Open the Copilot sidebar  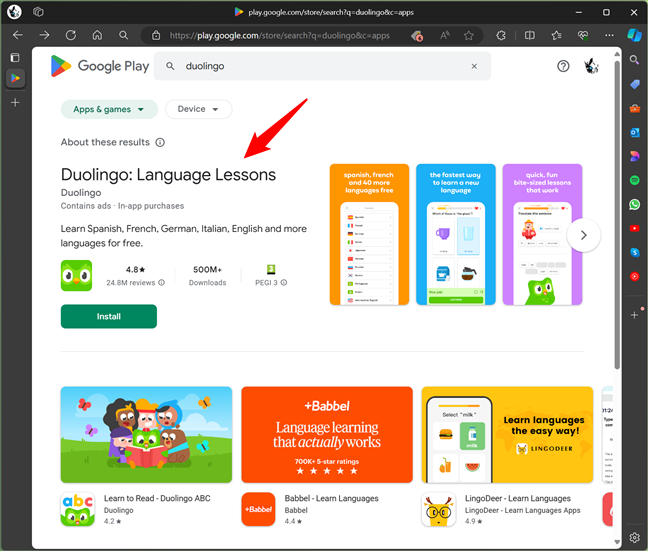(x=634, y=35)
